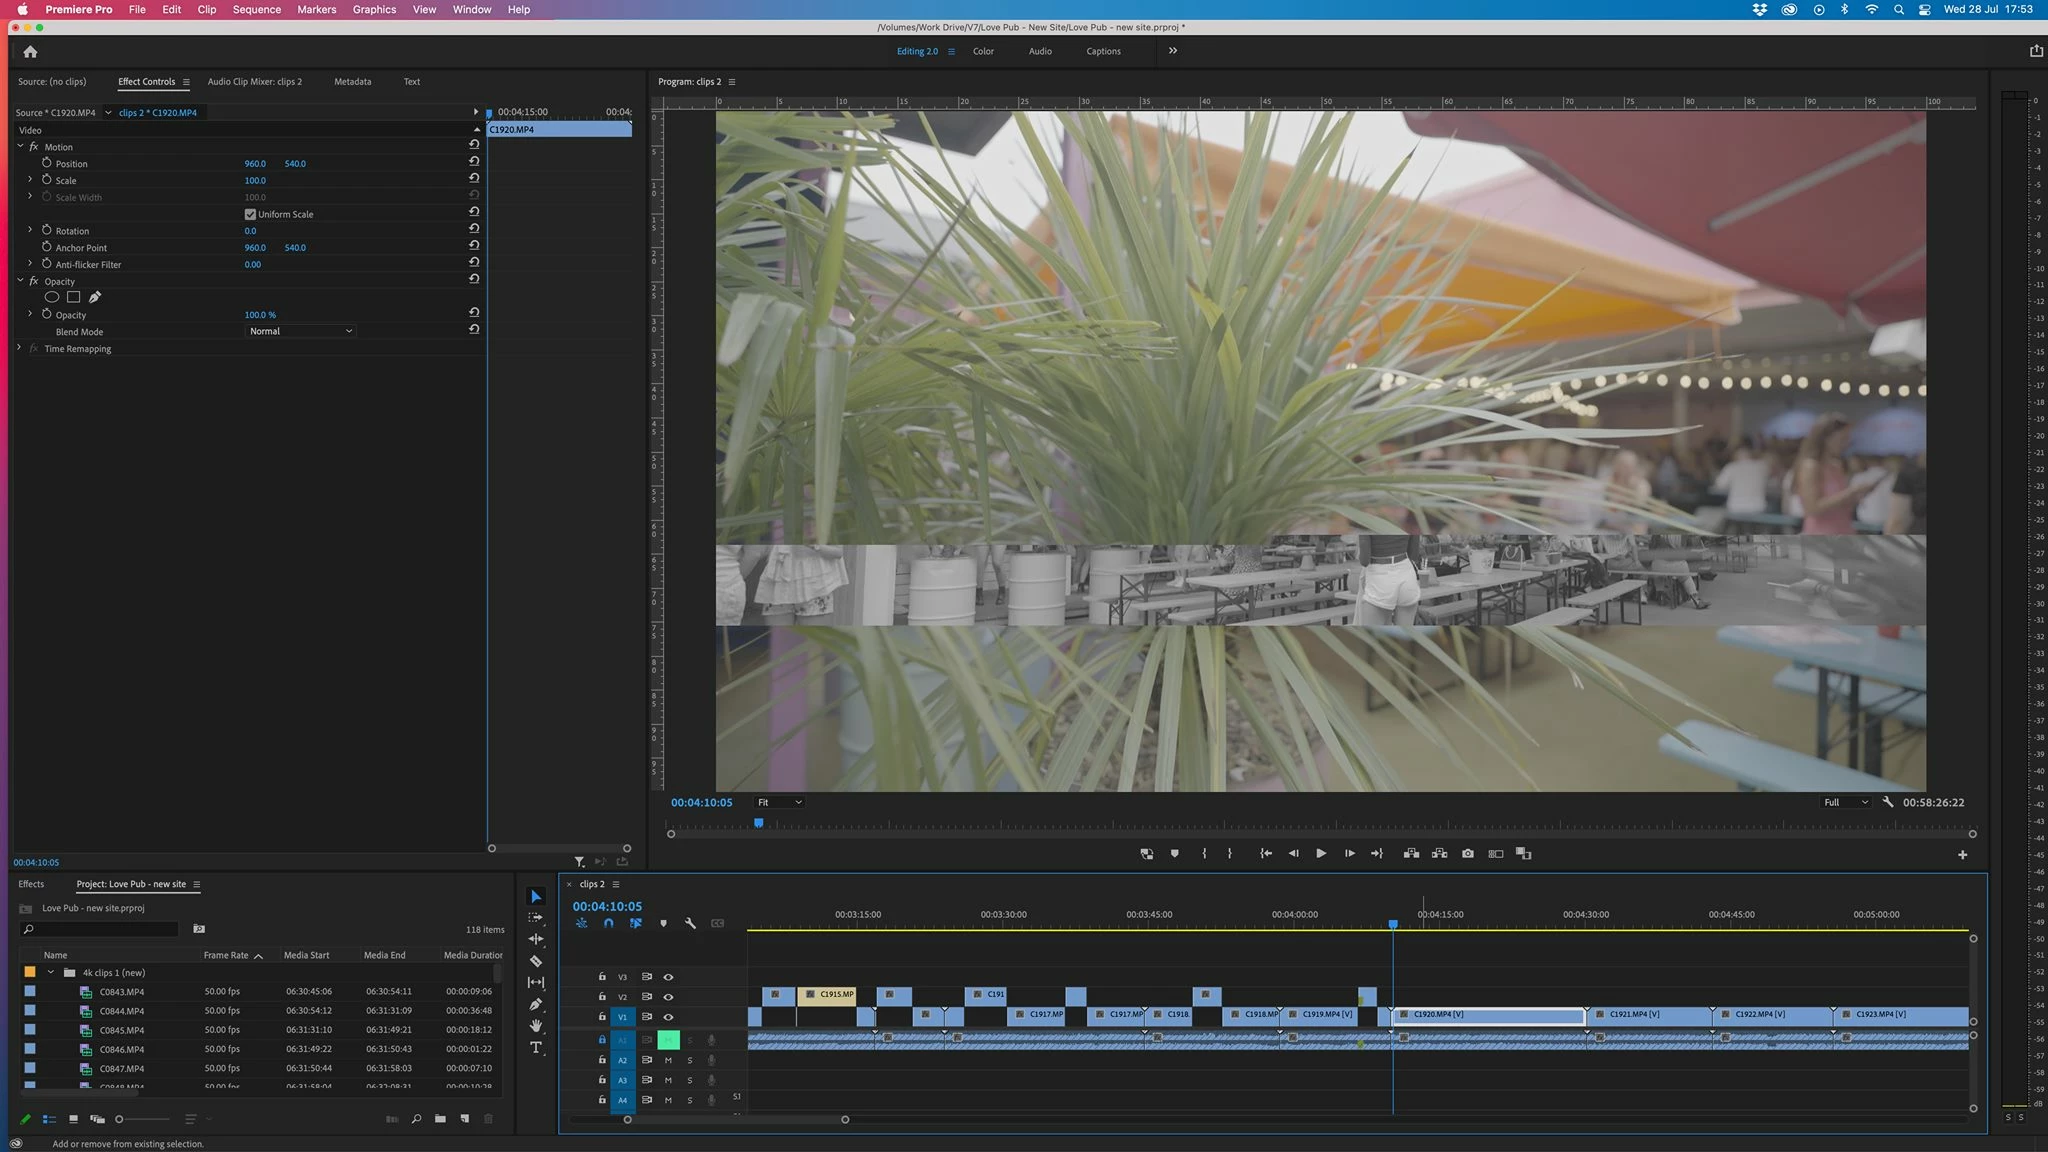This screenshot has width=2048, height=1152.
Task: Open the Sequence menu
Action: (x=256, y=9)
